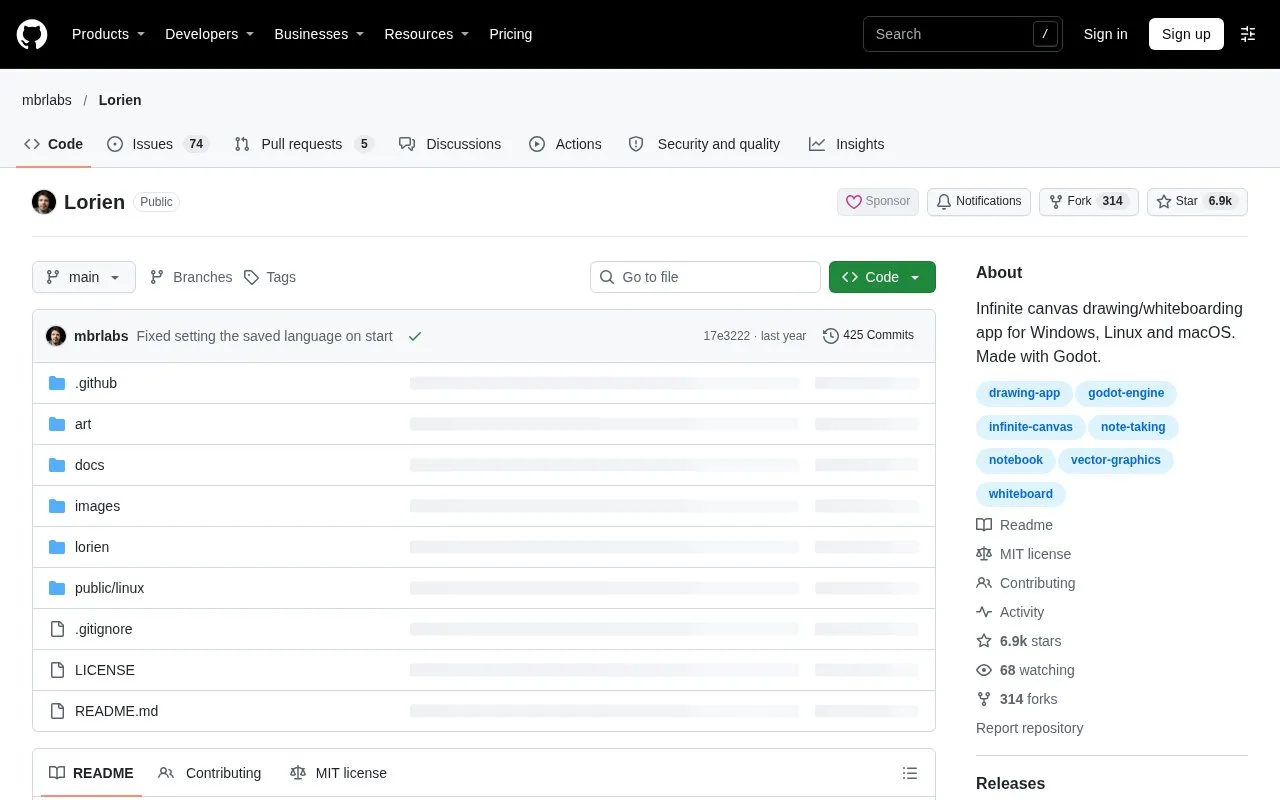
Task: Expand the Products menu
Action: tap(109, 34)
